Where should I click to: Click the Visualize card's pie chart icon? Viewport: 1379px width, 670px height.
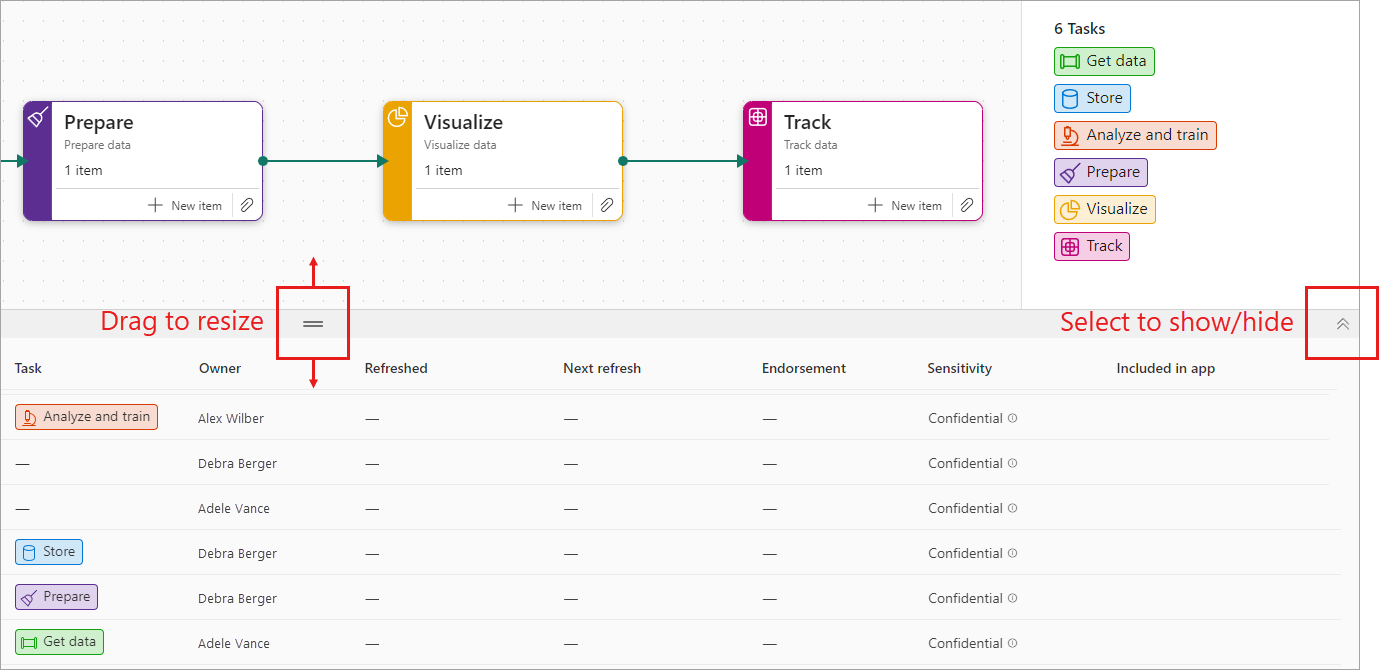pyautogui.click(x=399, y=115)
